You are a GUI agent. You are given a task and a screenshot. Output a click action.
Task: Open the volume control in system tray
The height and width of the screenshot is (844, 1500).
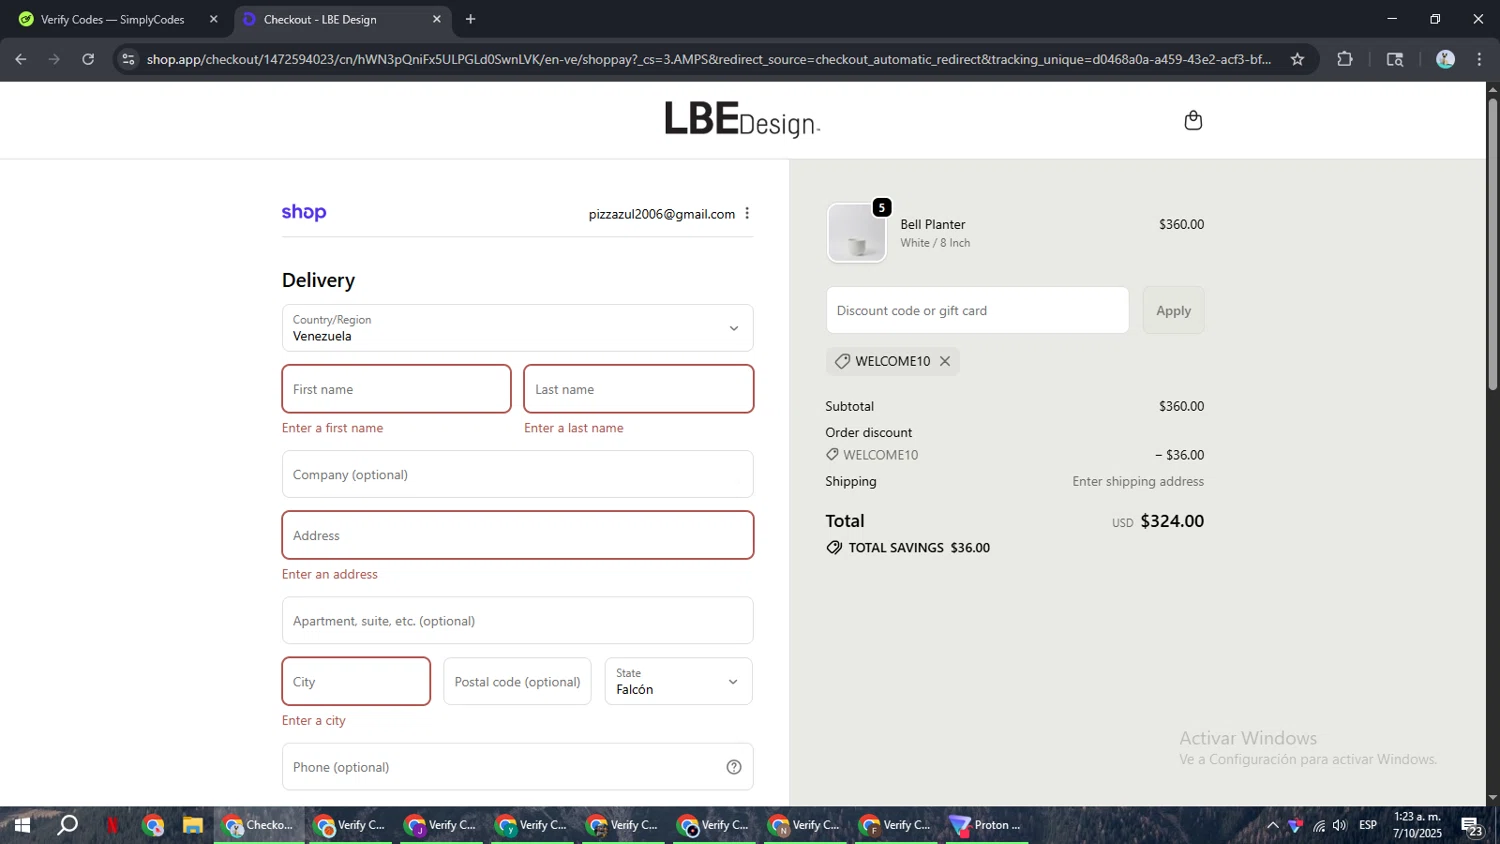[x=1339, y=825]
